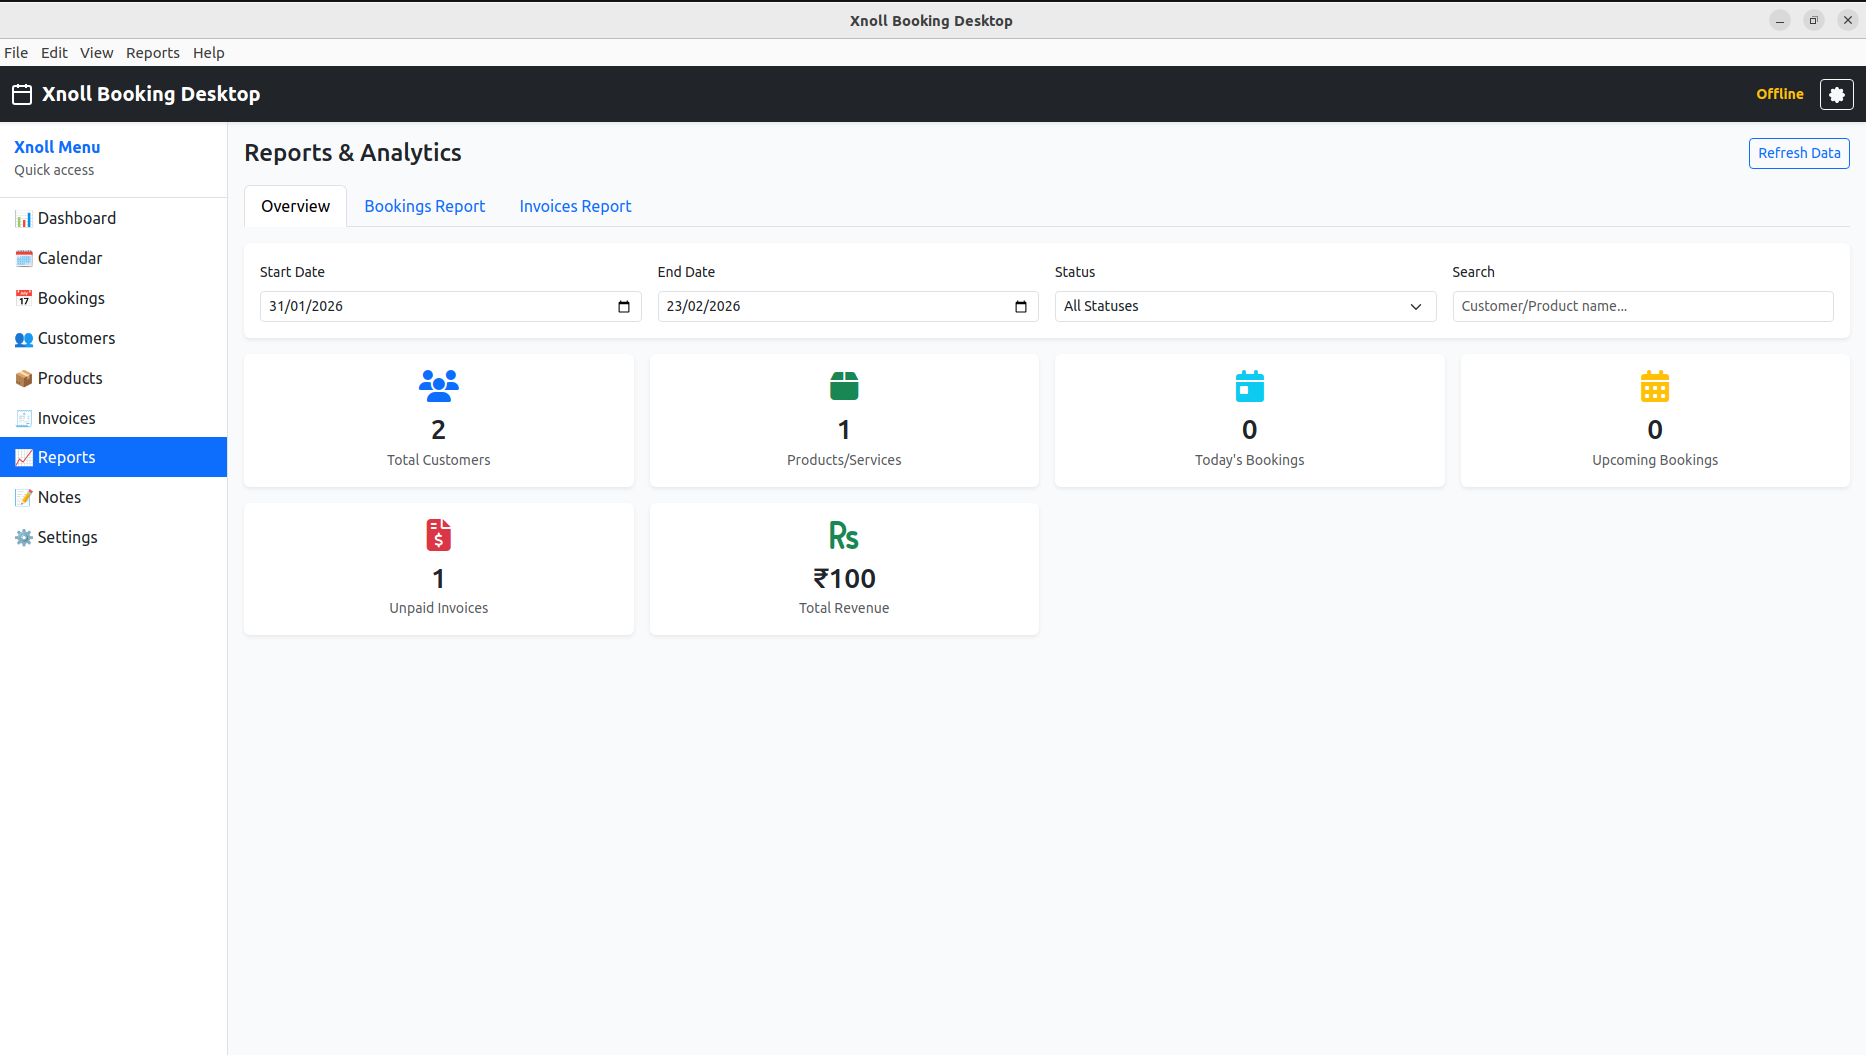Click the Refresh Data button
The height and width of the screenshot is (1055, 1866).
(1798, 153)
